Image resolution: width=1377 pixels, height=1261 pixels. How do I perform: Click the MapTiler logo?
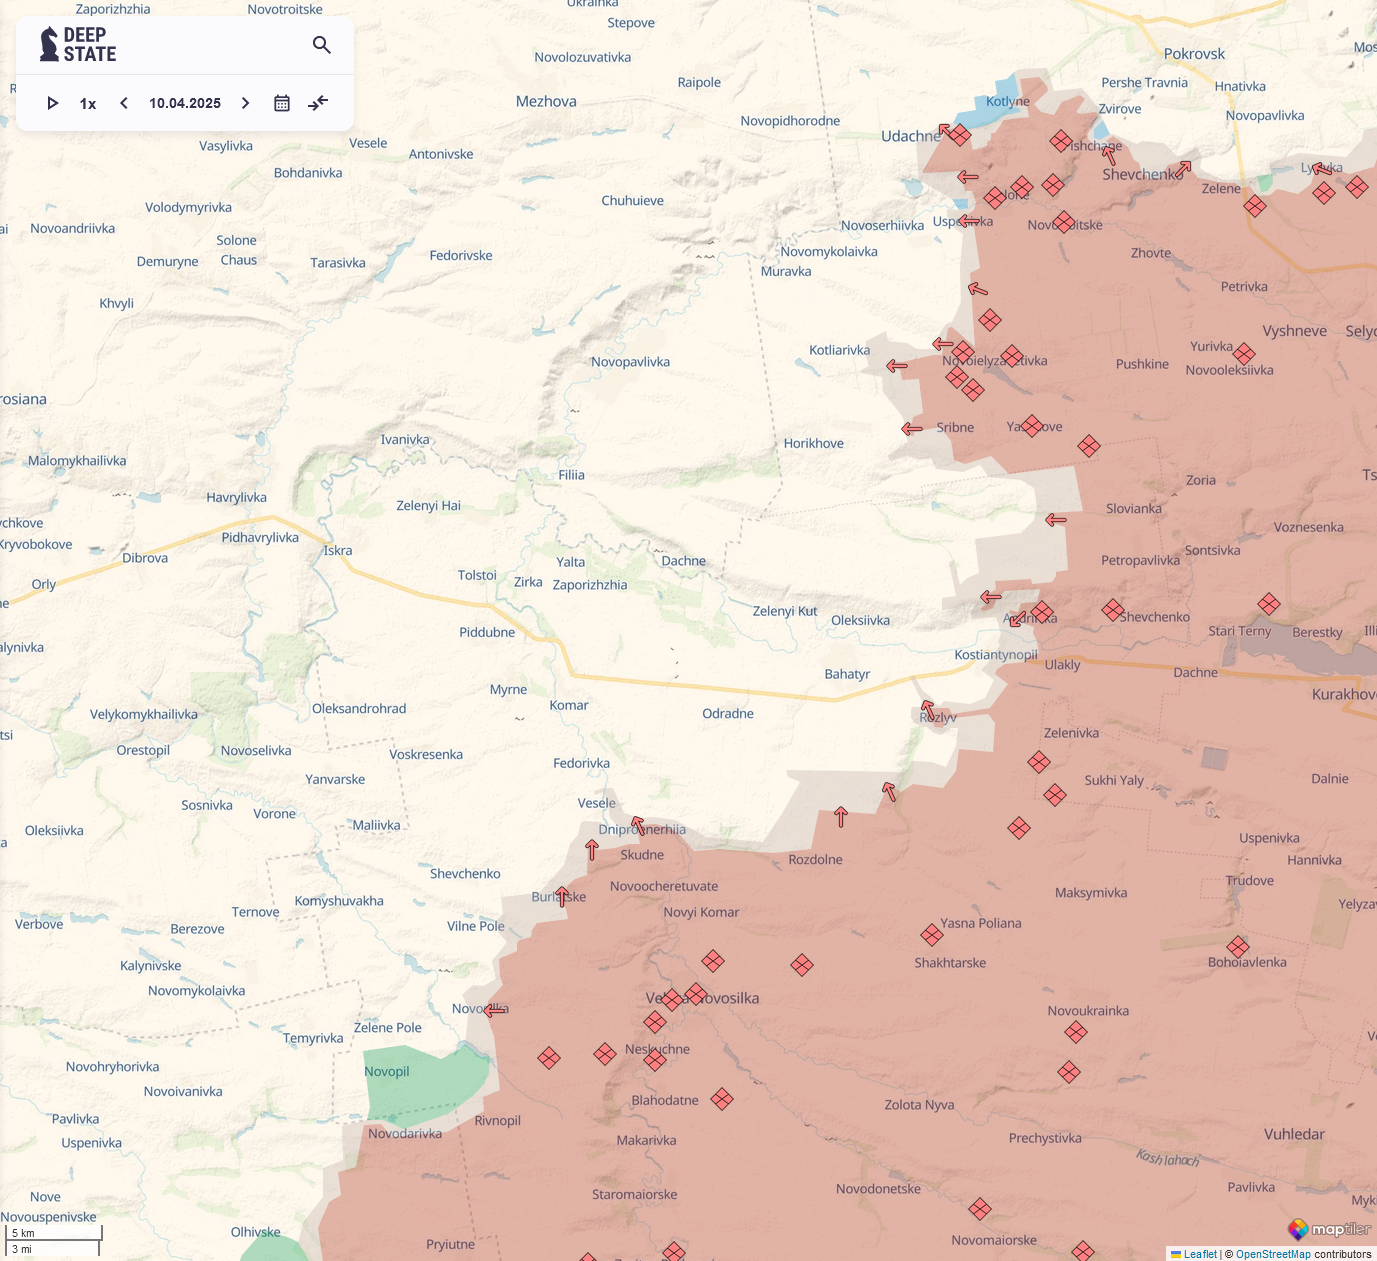click(x=1329, y=1229)
